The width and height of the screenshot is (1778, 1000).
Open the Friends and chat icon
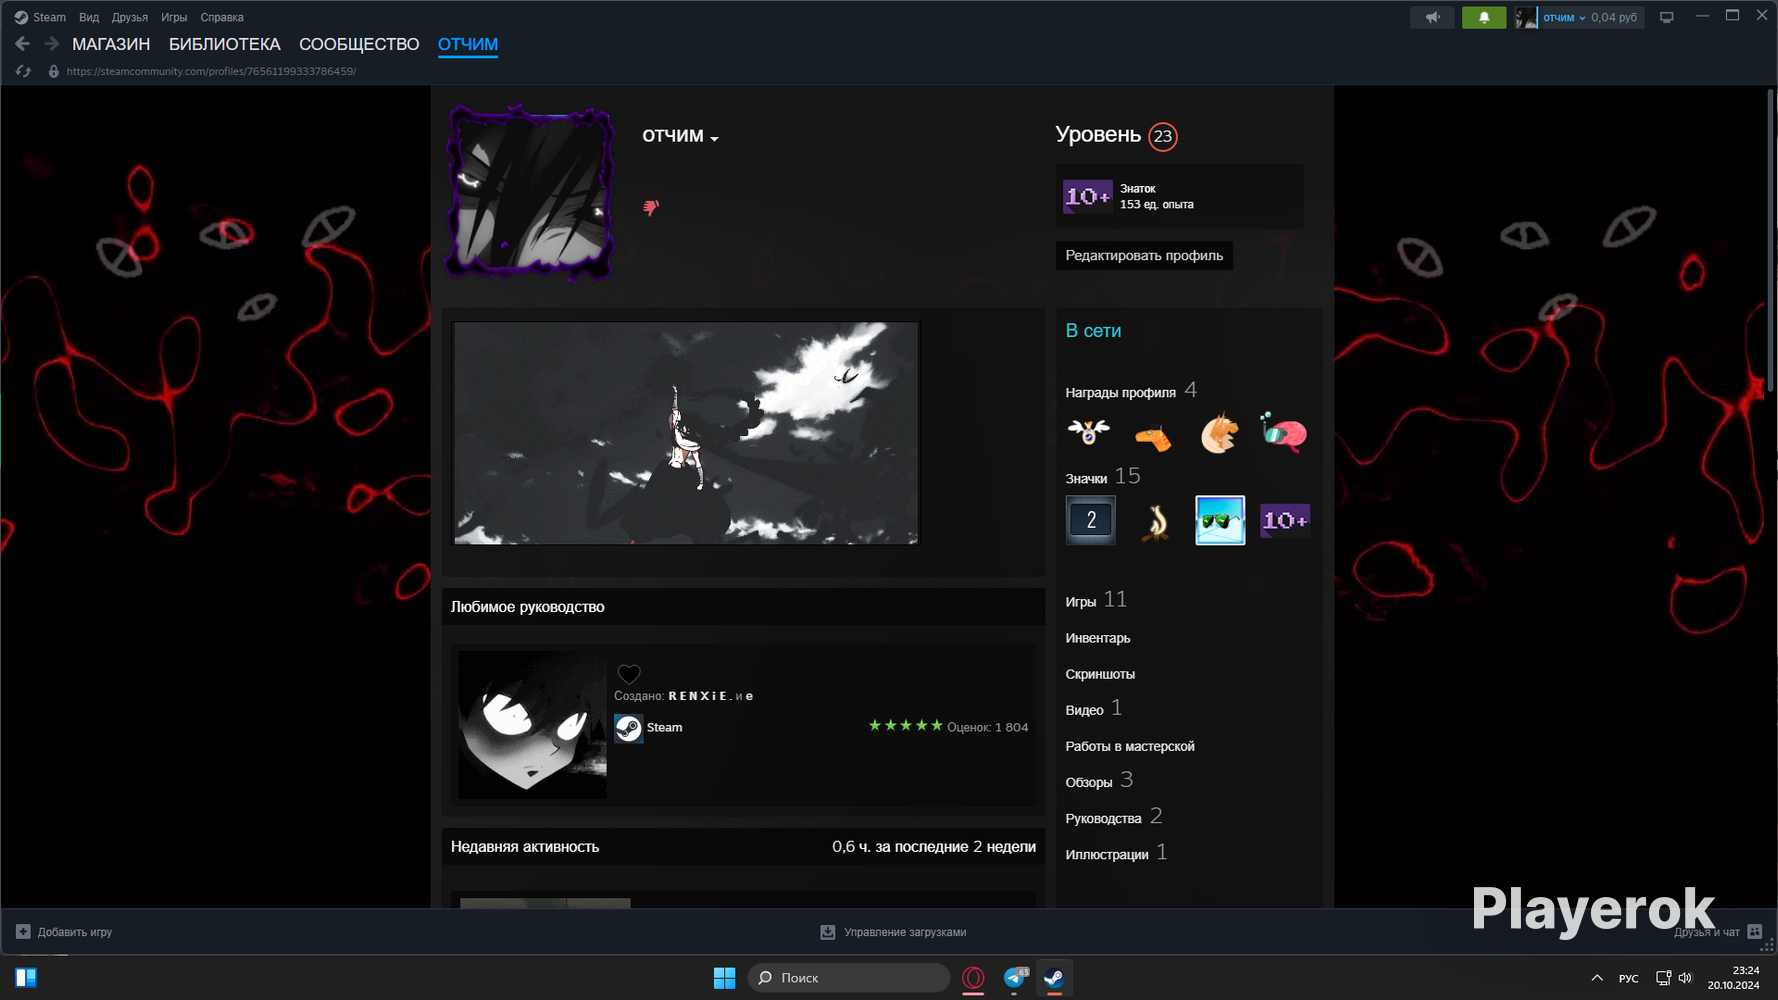(1754, 932)
